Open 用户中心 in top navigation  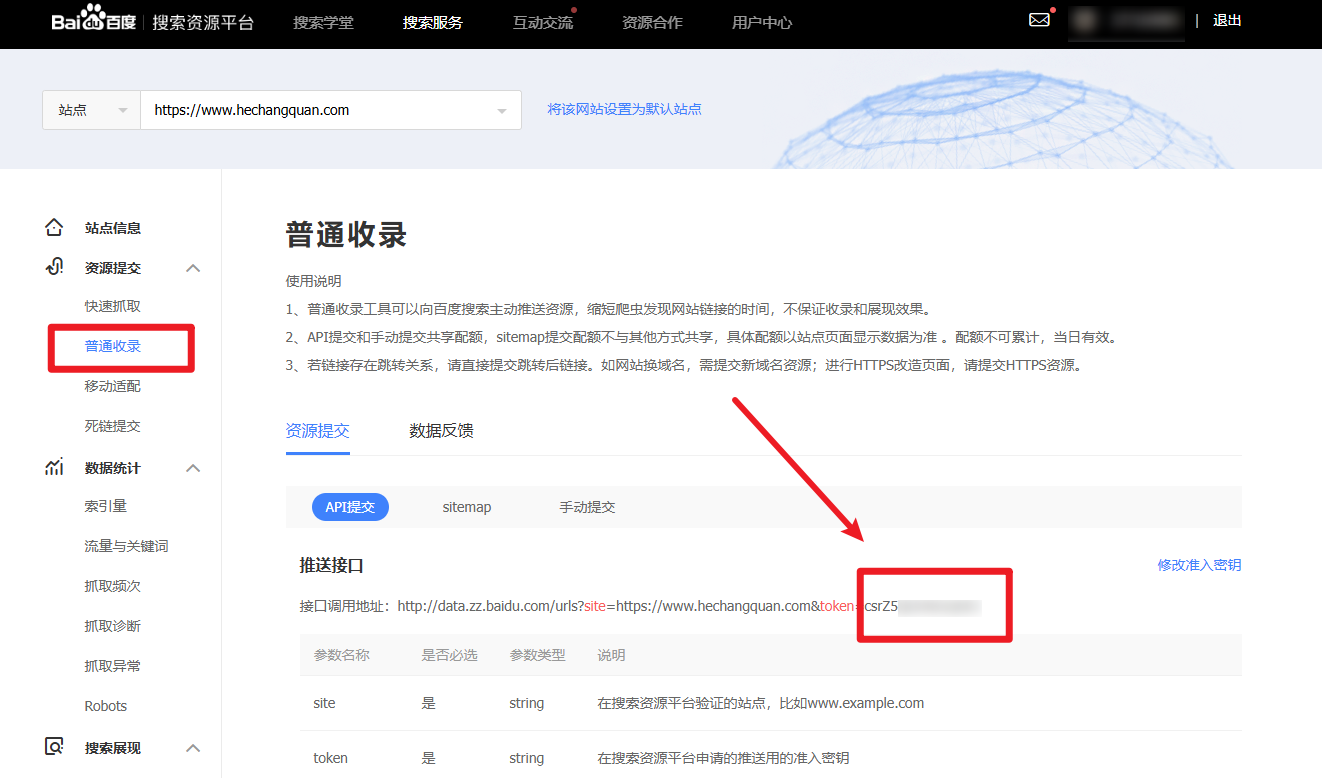(x=762, y=22)
